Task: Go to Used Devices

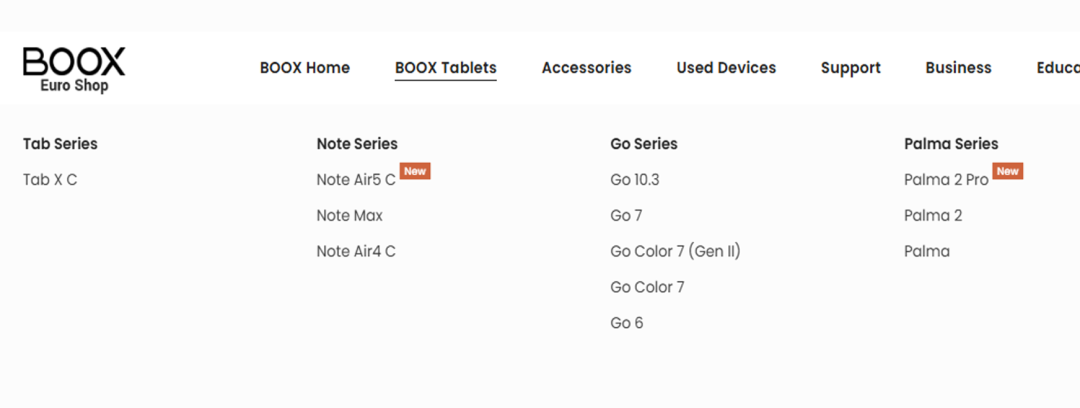Action: [726, 68]
